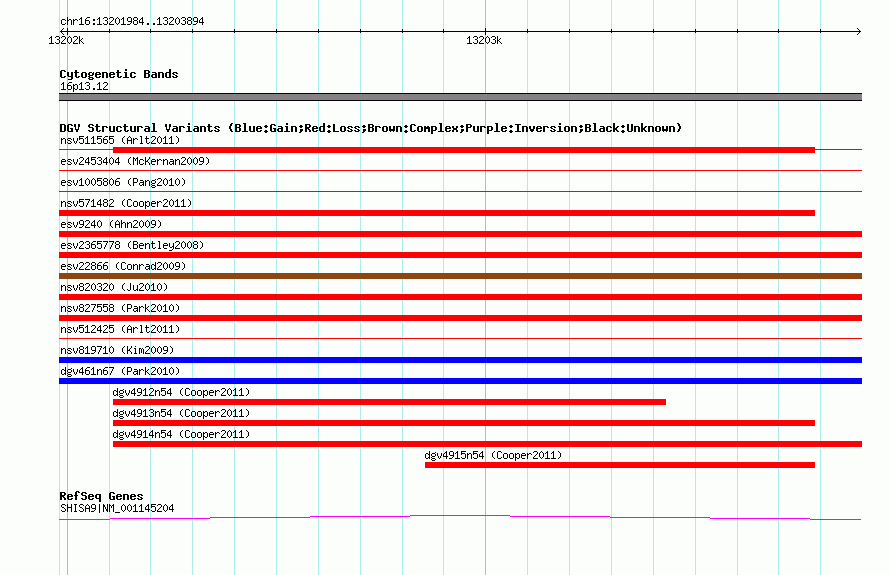Click the dgv4912n54 (Cooper2011) label text
This screenshot has height=575, width=890.
(x=181, y=392)
